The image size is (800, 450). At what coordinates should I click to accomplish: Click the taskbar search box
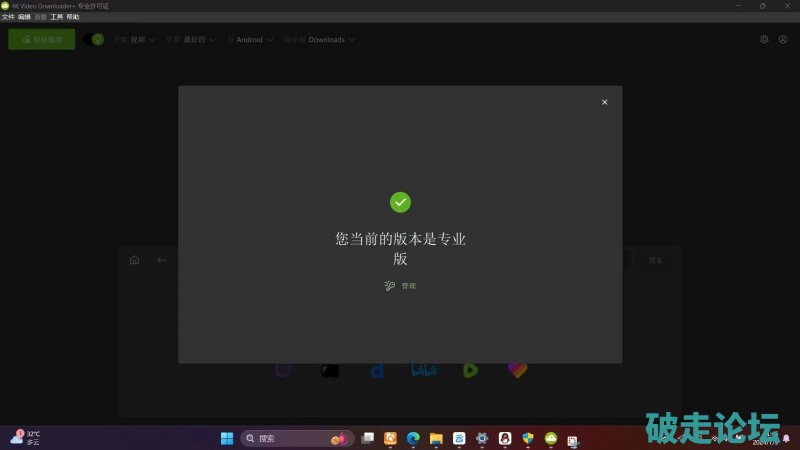click(x=290, y=438)
